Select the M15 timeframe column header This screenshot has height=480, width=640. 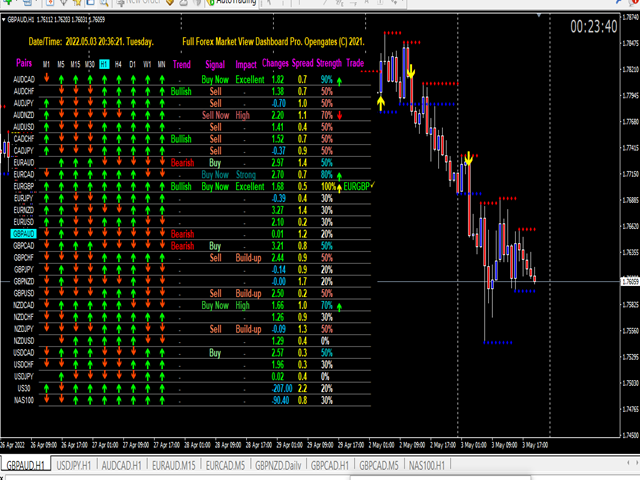(x=75, y=65)
